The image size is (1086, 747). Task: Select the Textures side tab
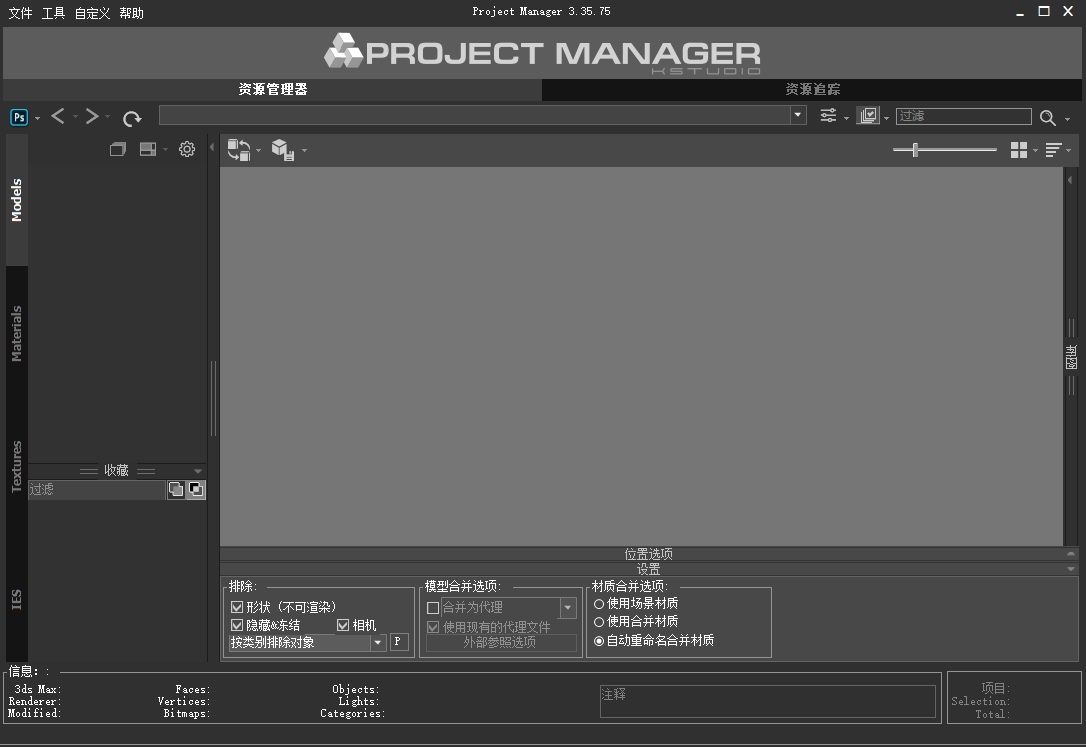[x=17, y=467]
